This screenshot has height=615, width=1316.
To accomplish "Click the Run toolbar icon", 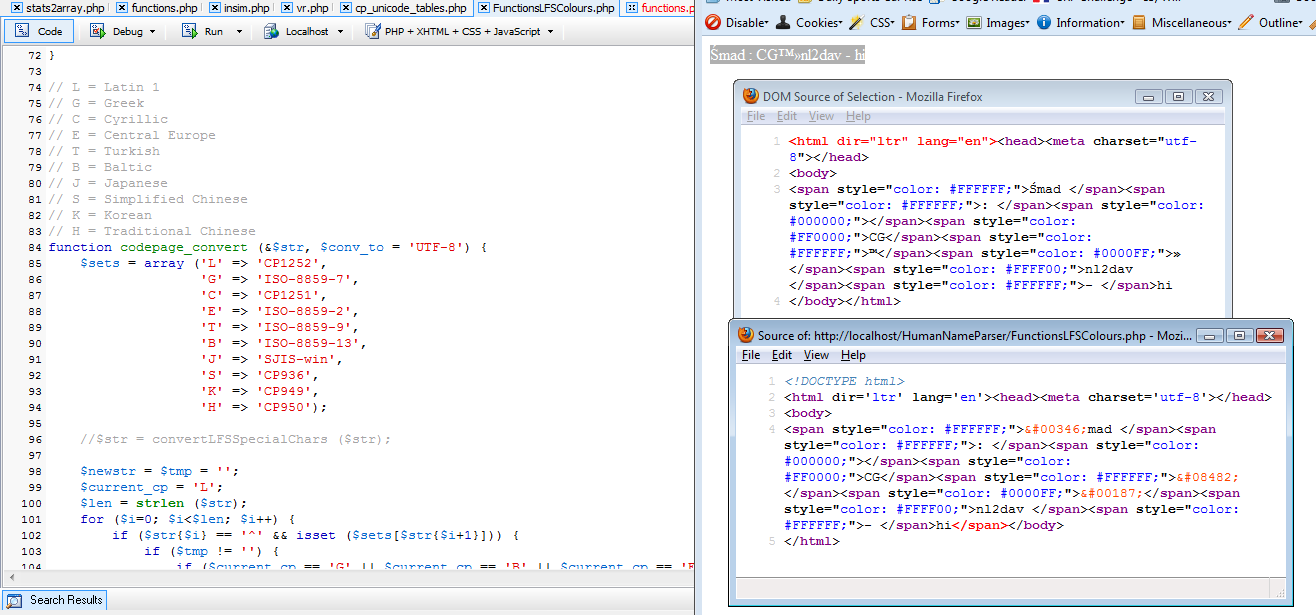I will (x=189, y=31).
